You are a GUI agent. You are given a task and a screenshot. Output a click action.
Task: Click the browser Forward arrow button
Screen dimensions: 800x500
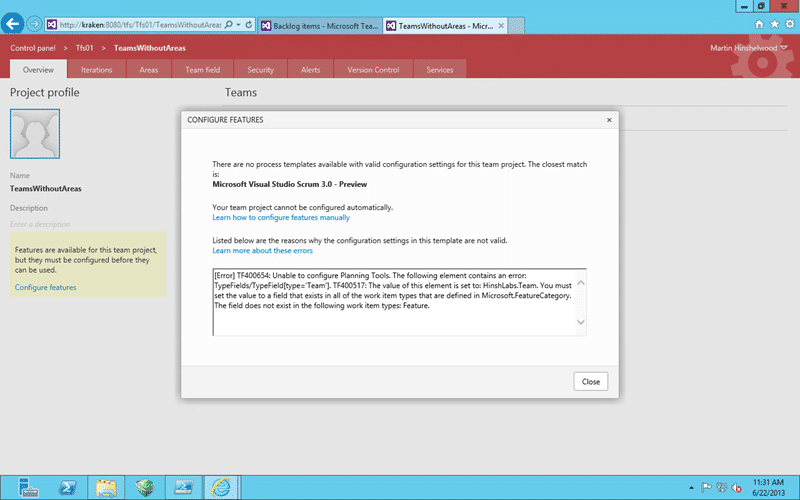click(x=34, y=23)
